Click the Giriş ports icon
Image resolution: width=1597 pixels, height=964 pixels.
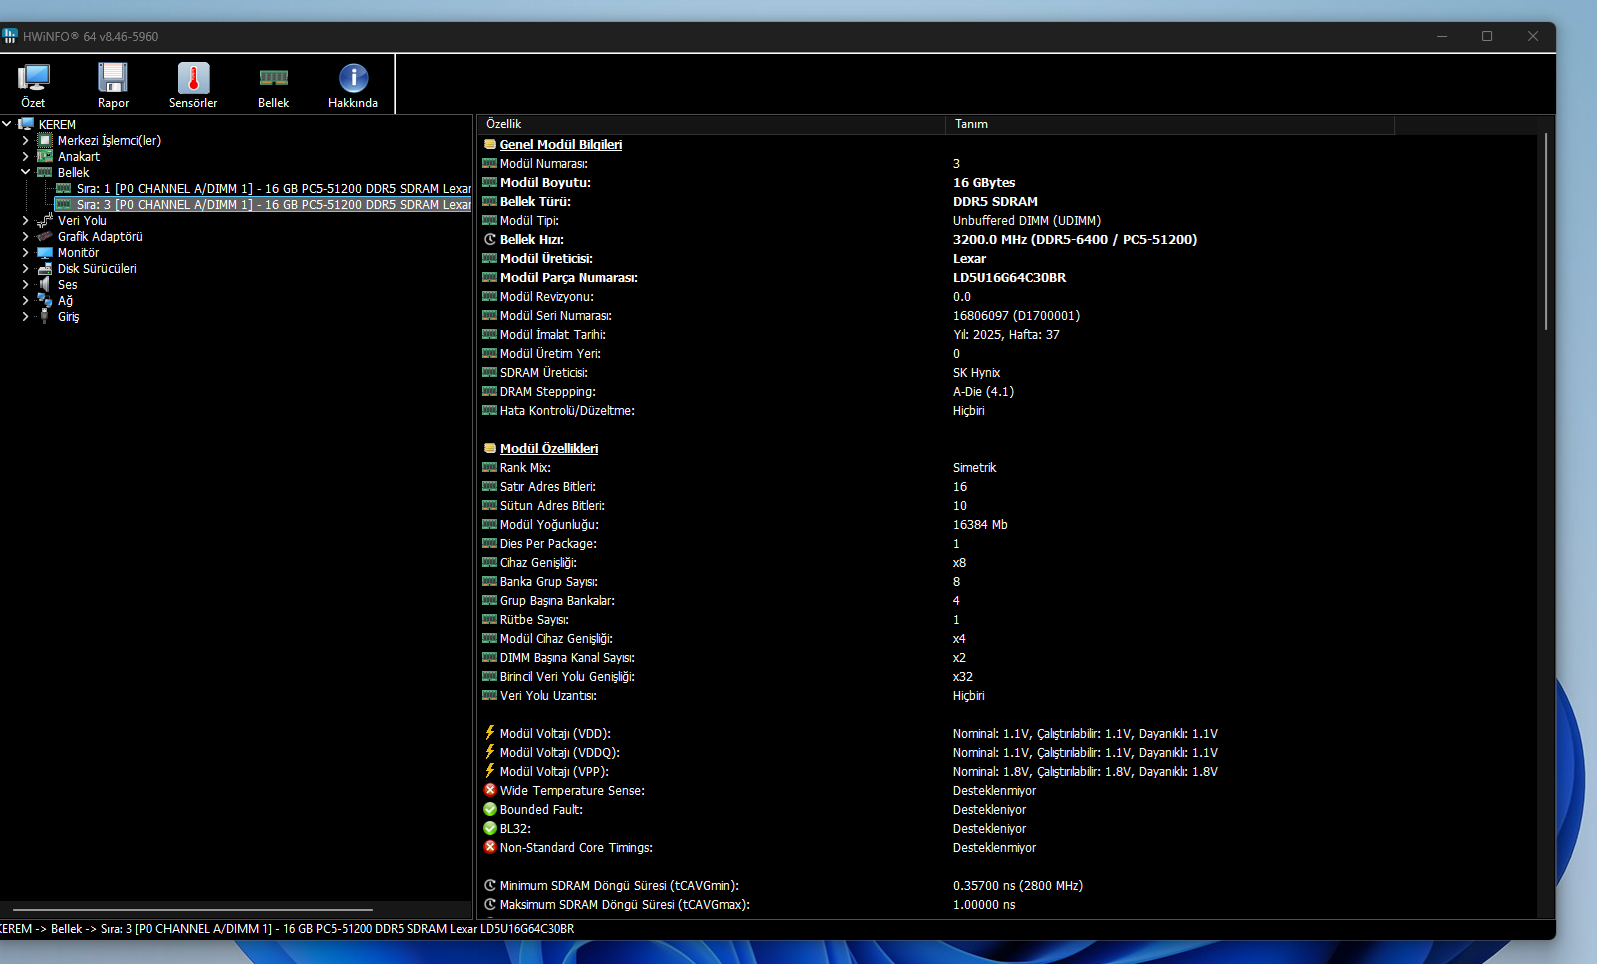[x=45, y=316]
